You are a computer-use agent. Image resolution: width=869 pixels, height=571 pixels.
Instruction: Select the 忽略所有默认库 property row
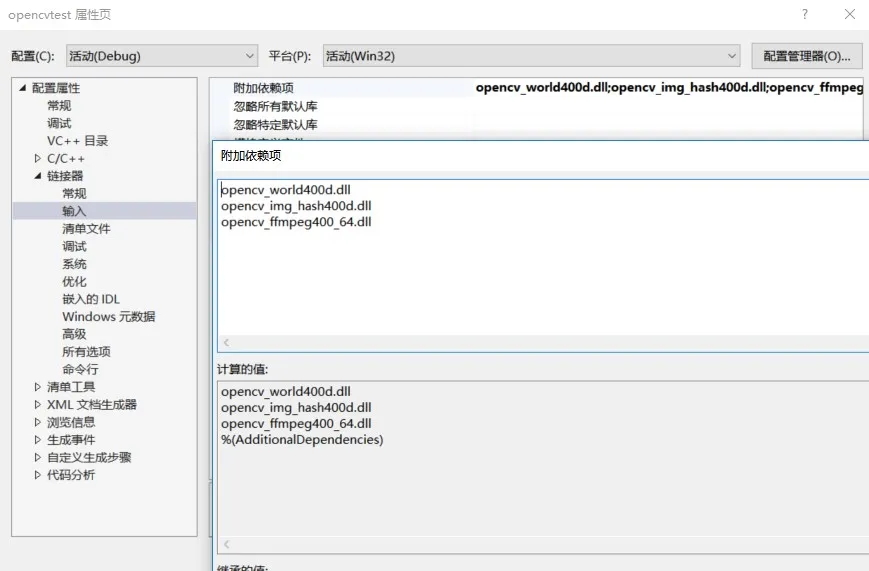pos(536,106)
